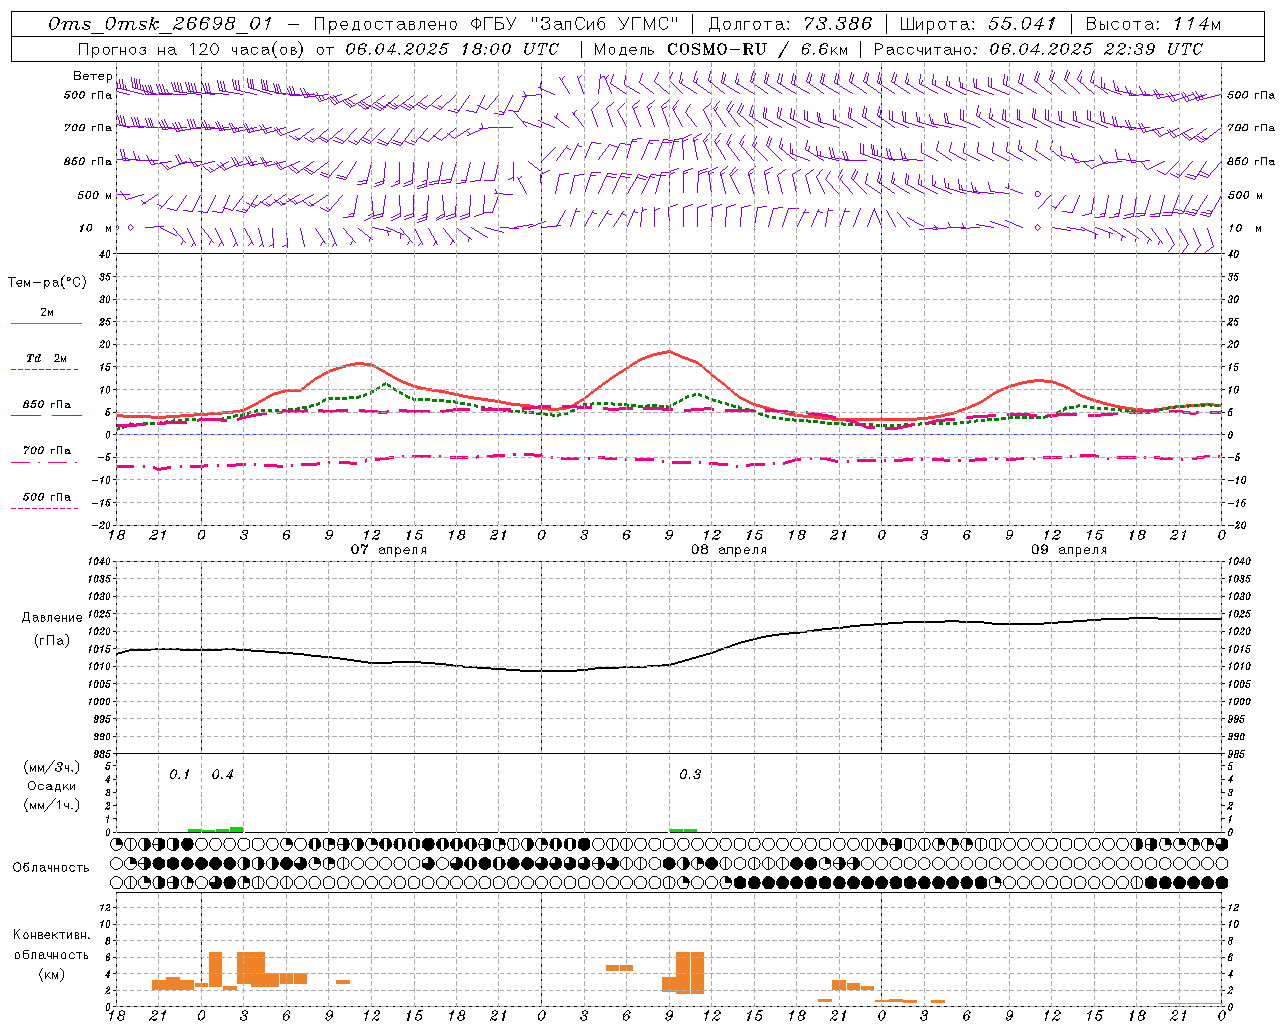Viewport: 1280px width, 1024px height.
Task: Select the precipitation amount 0.4
Action: [x=222, y=775]
